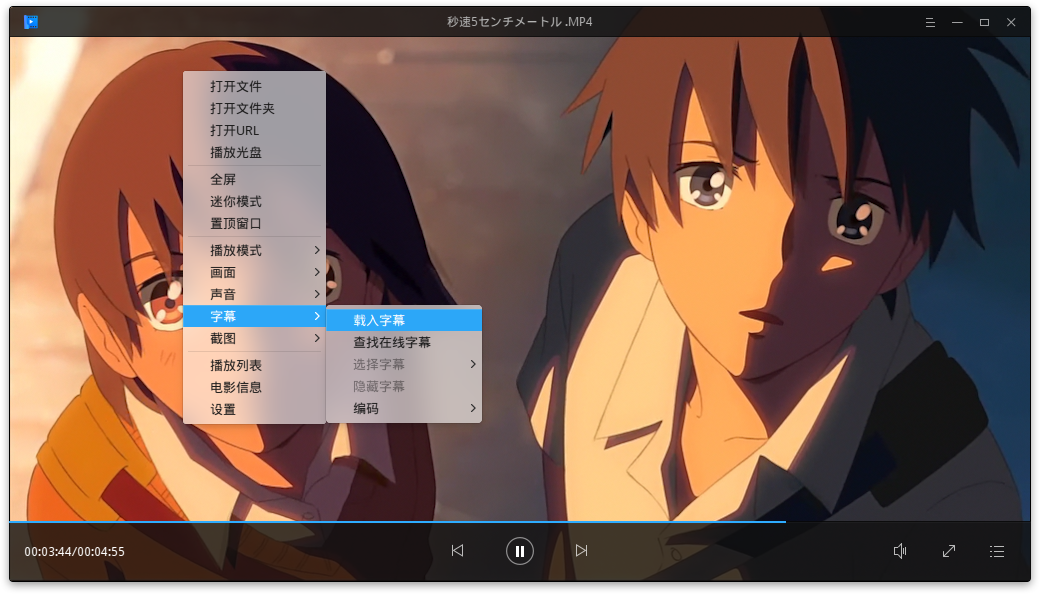Skip to the next video
Viewport: 1040px width, 594px height.
[582, 551]
